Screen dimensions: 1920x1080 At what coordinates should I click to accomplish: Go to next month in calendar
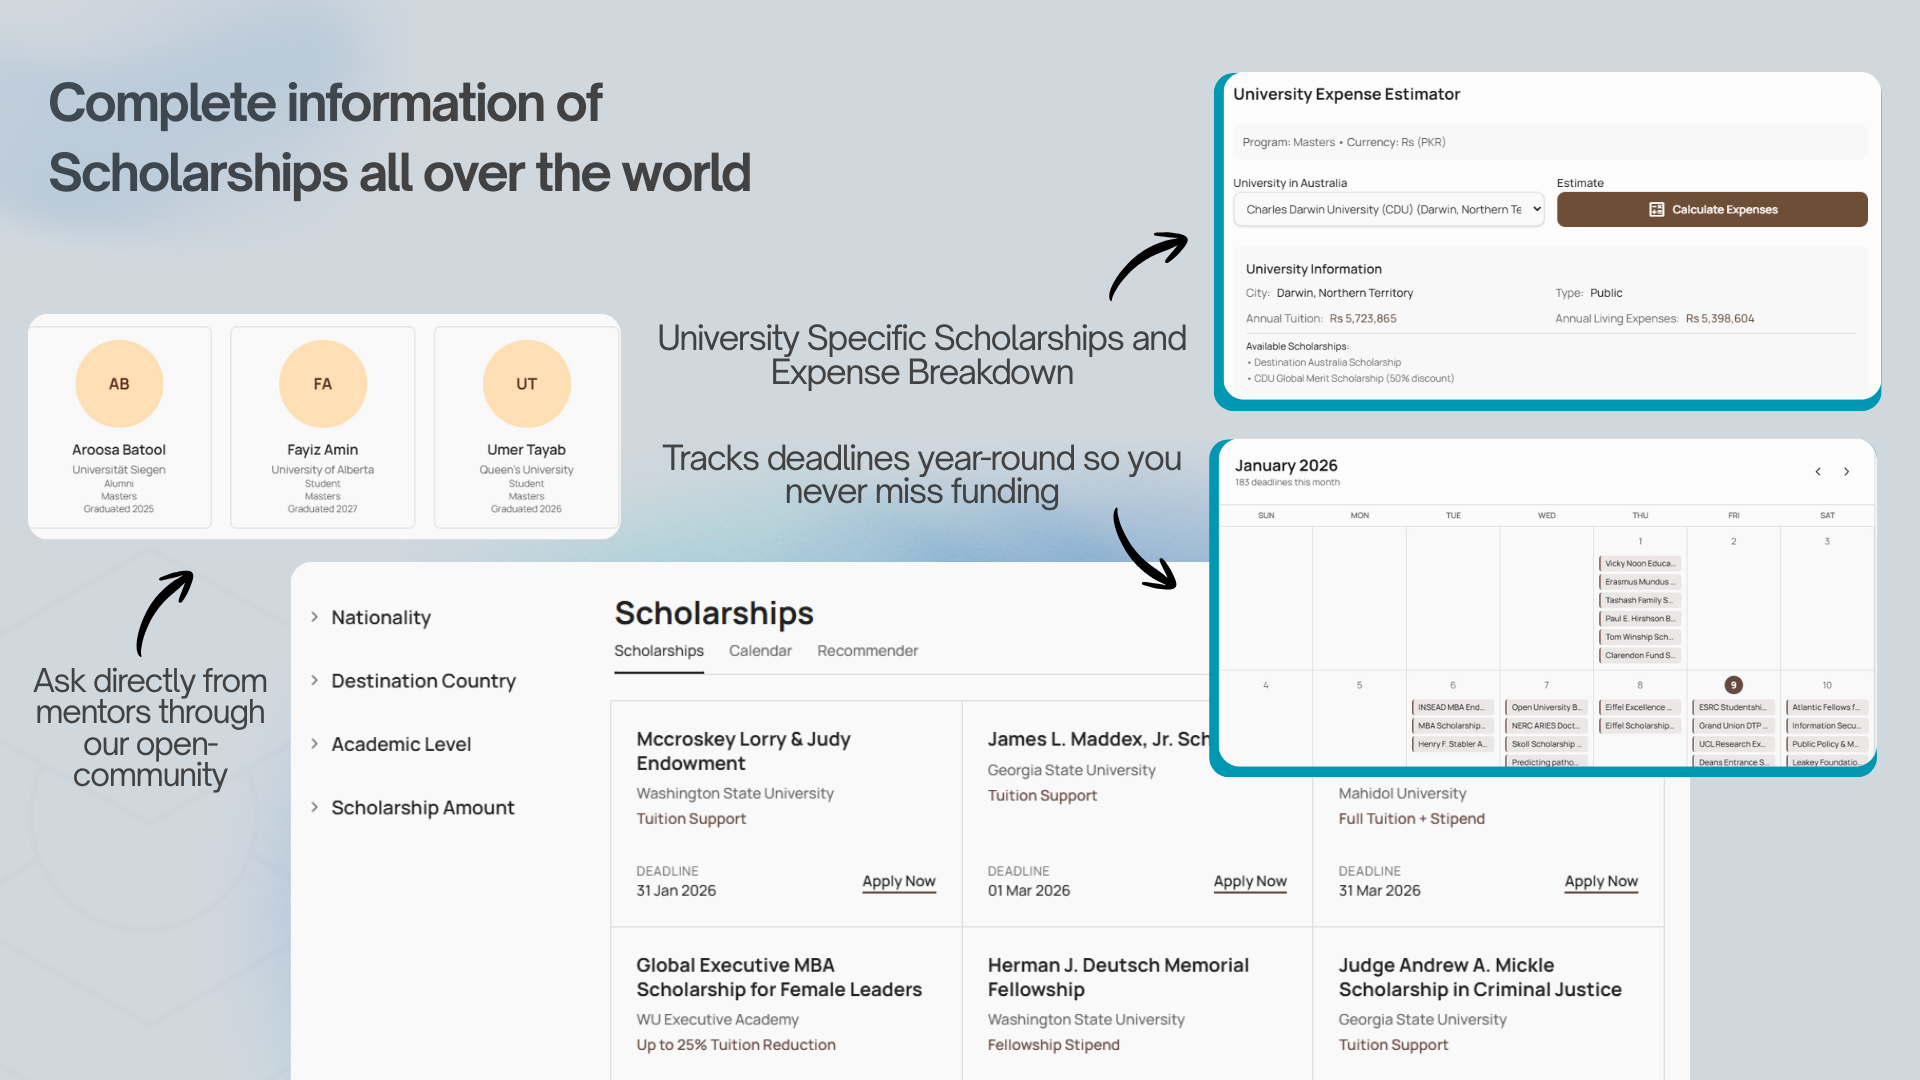(x=1847, y=472)
